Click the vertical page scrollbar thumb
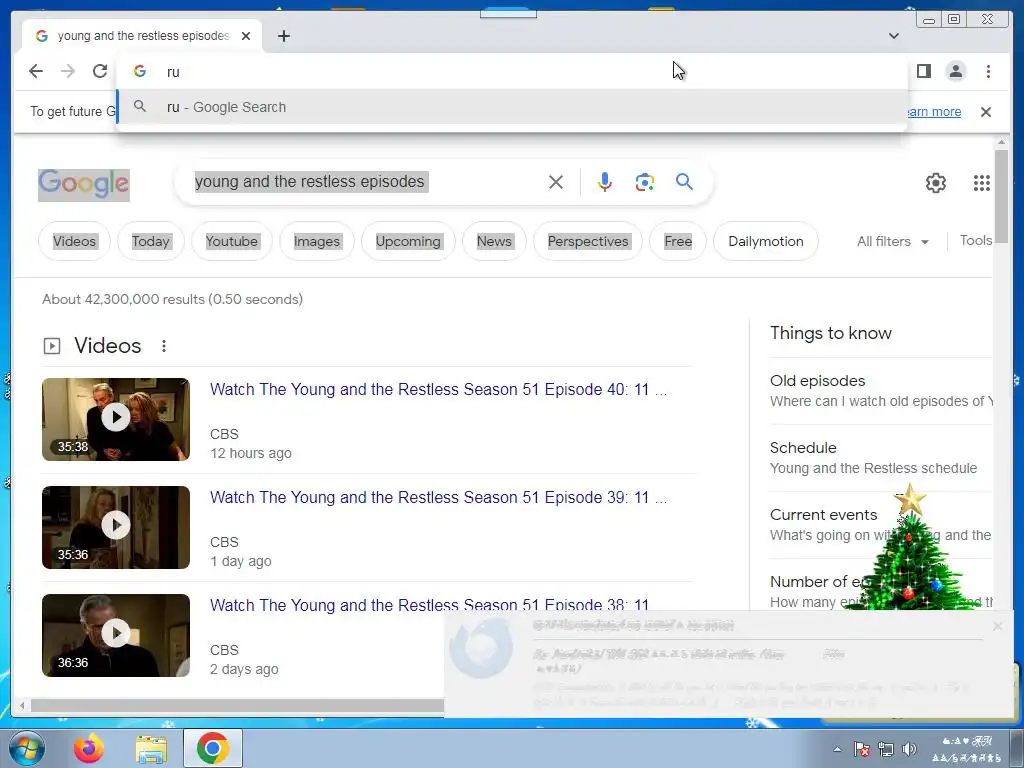The width and height of the screenshot is (1024, 768). [x=1000, y=196]
